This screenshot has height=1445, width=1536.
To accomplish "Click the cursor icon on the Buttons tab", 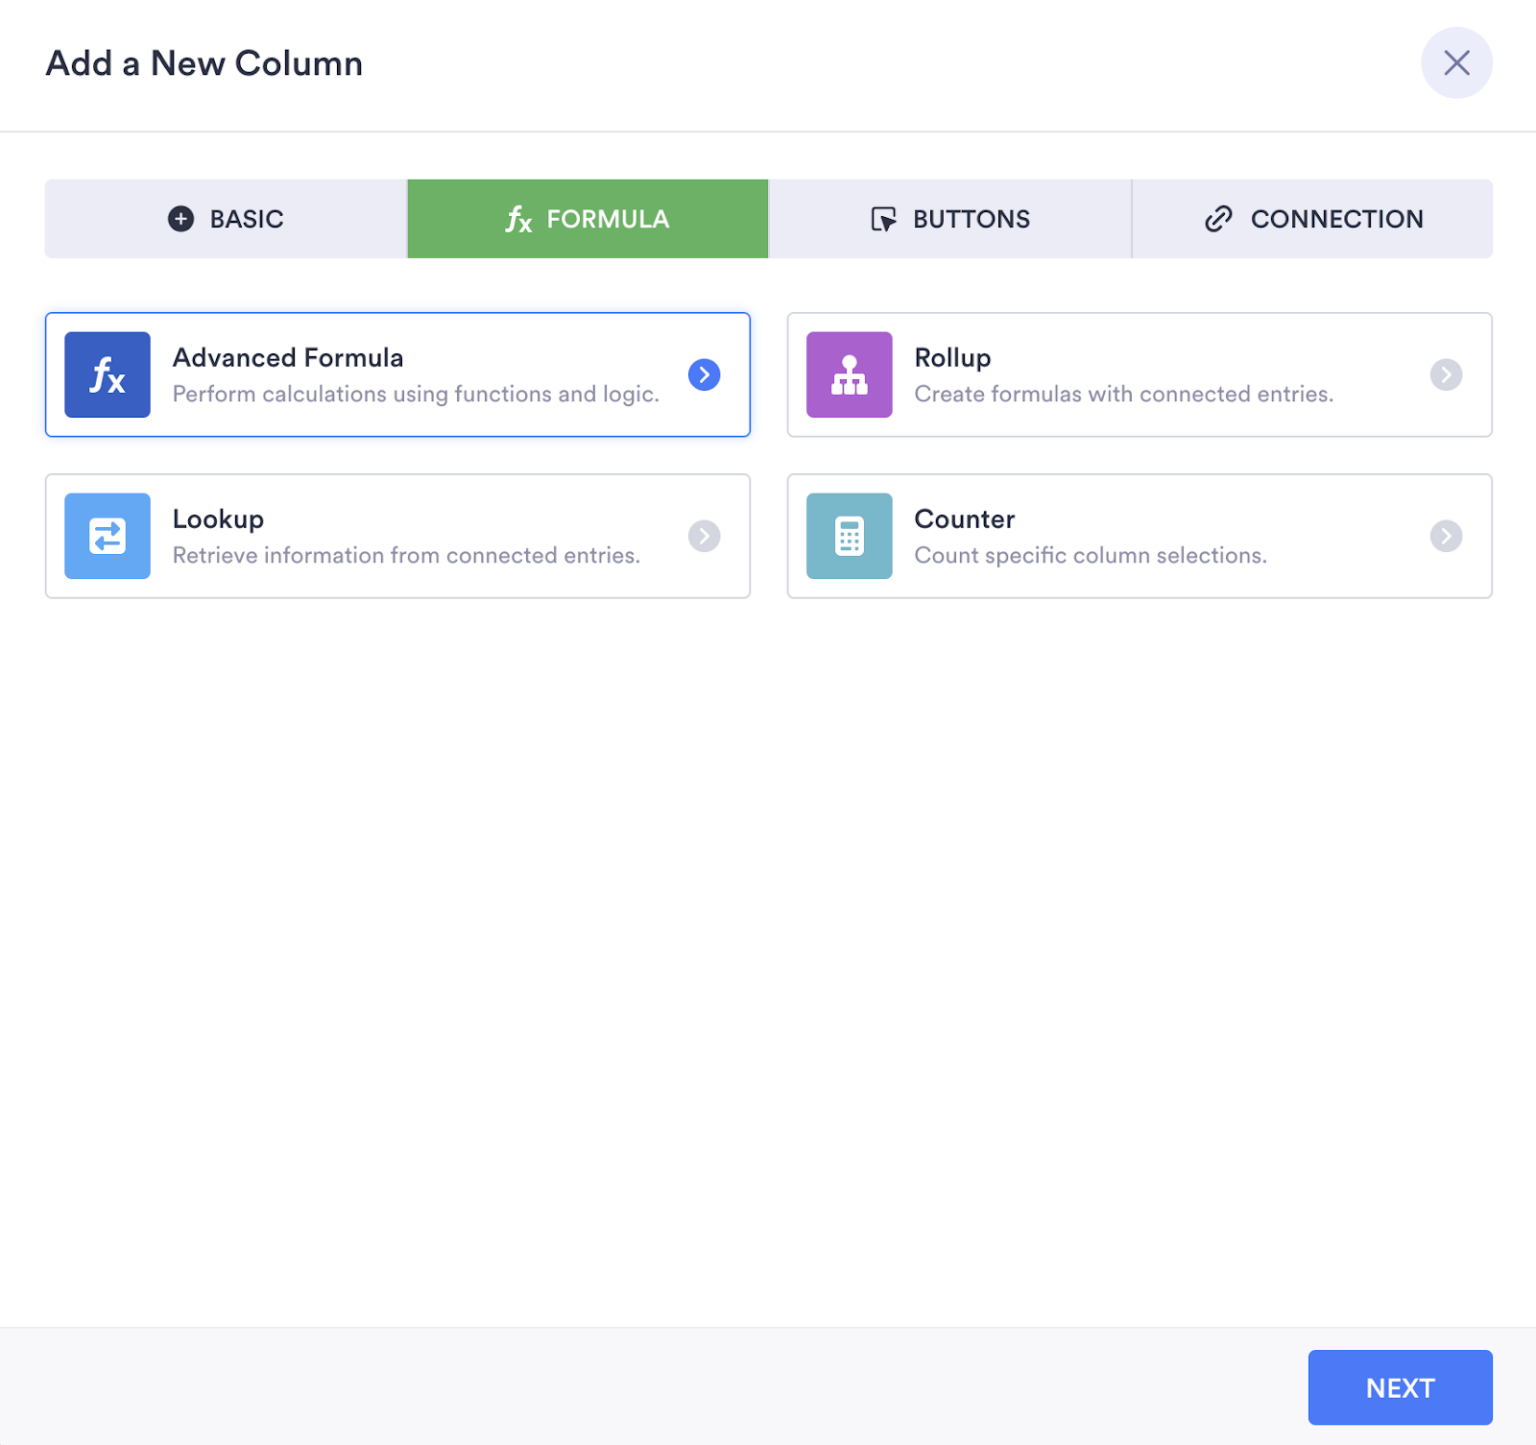I will pos(884,218).
